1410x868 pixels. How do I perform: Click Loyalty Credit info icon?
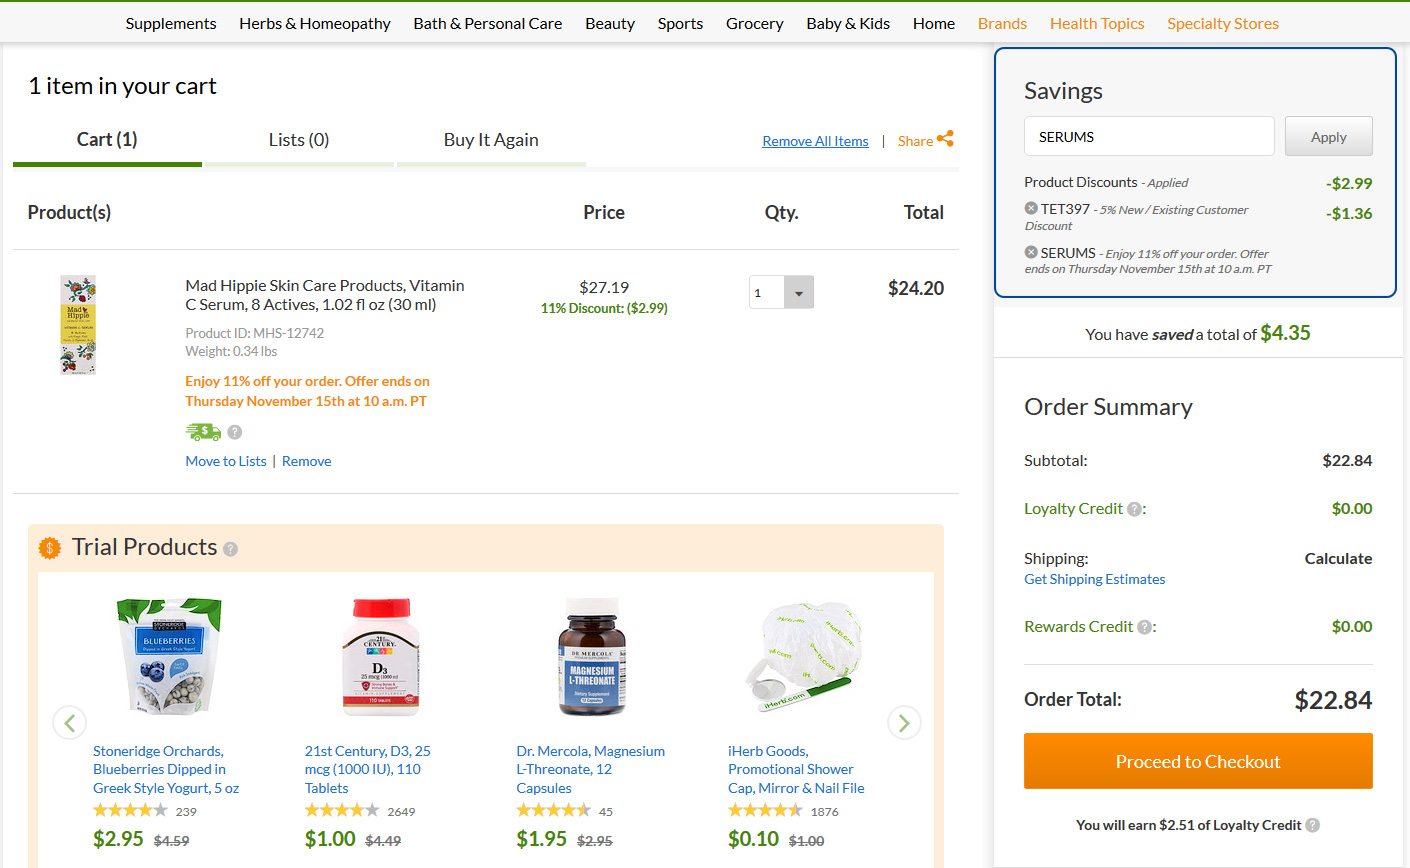tap(1134, 509)
